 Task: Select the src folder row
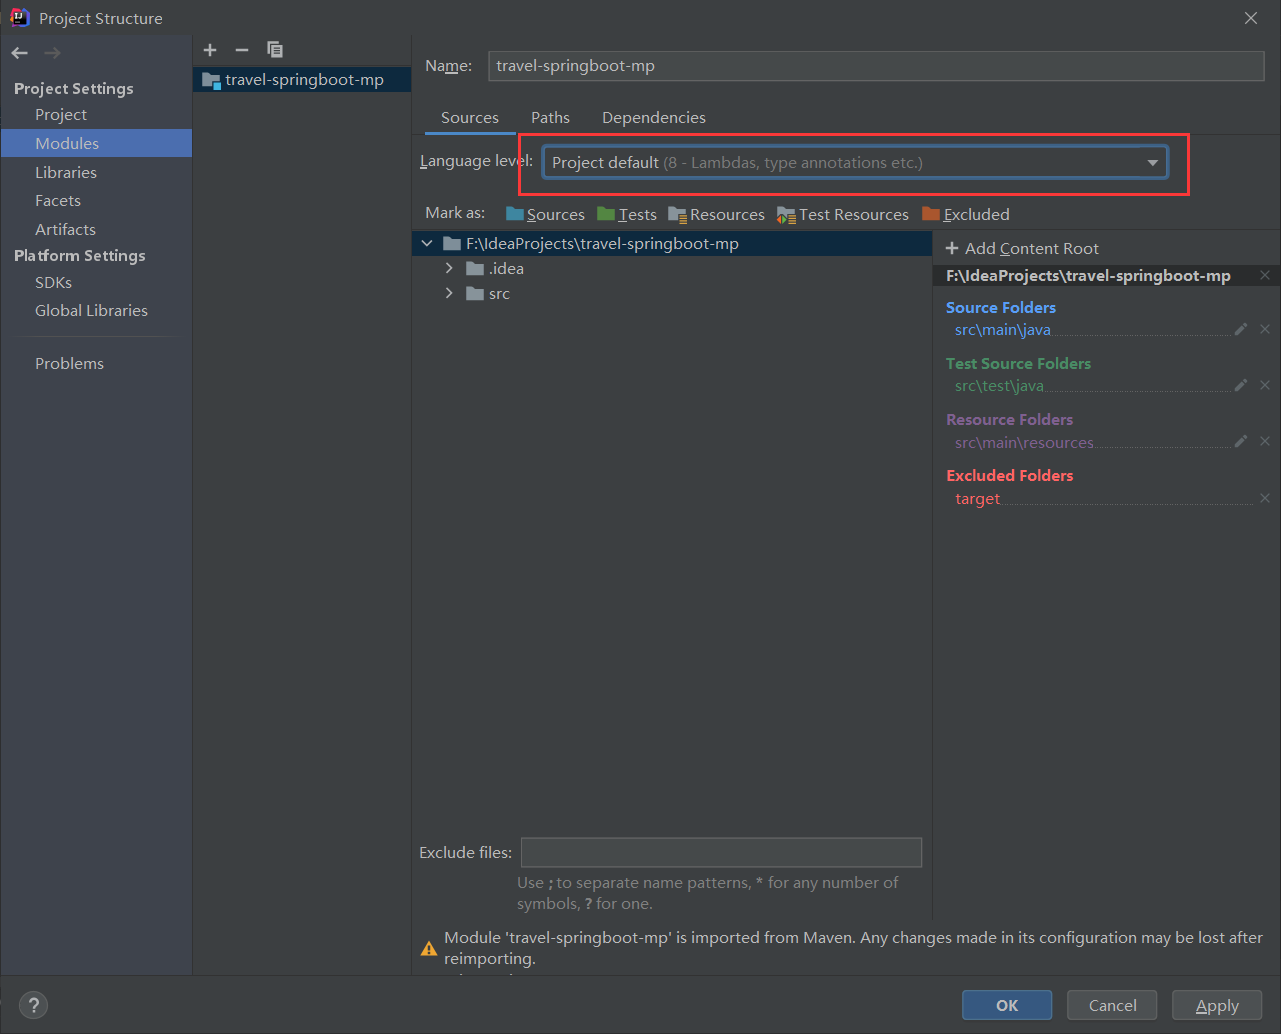[x=672, y=293]
